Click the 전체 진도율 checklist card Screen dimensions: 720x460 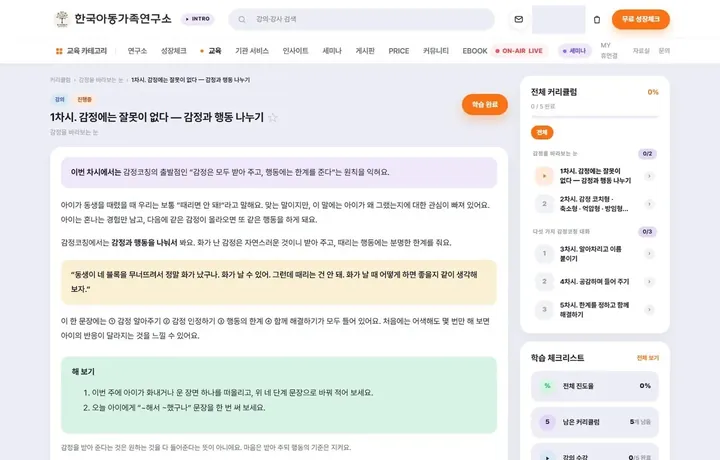(x=595, y=386)
